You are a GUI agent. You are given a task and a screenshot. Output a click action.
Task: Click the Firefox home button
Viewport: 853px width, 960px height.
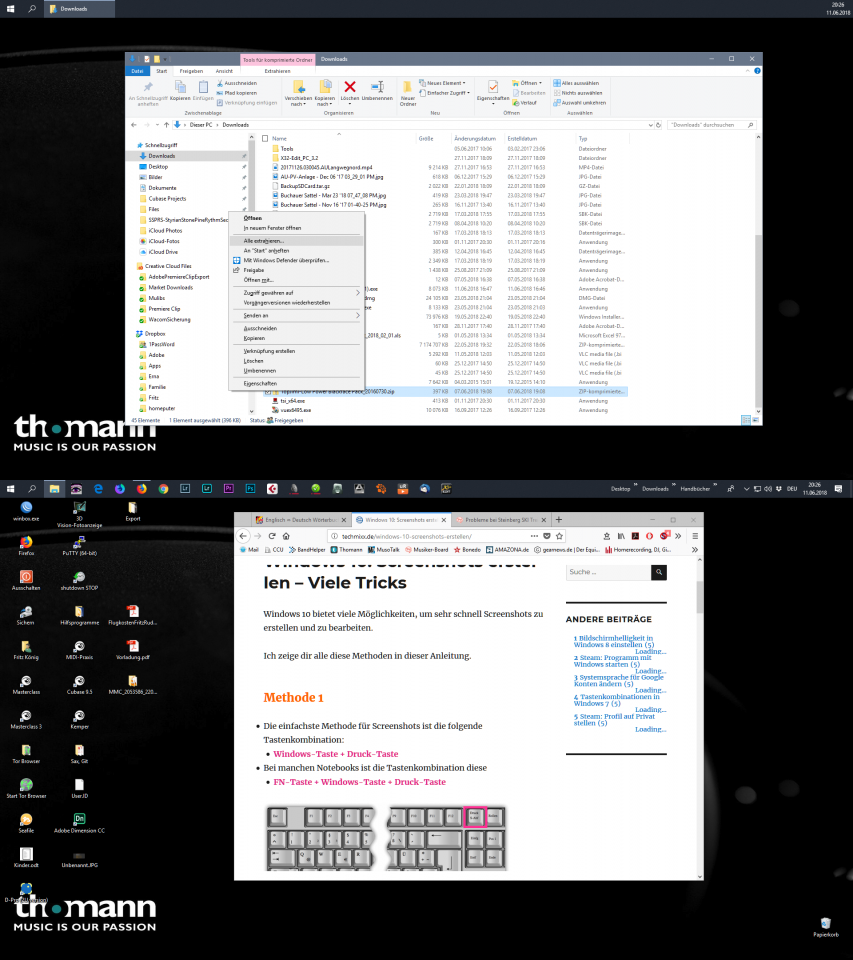pyautogui.click(x=286, y=536)
